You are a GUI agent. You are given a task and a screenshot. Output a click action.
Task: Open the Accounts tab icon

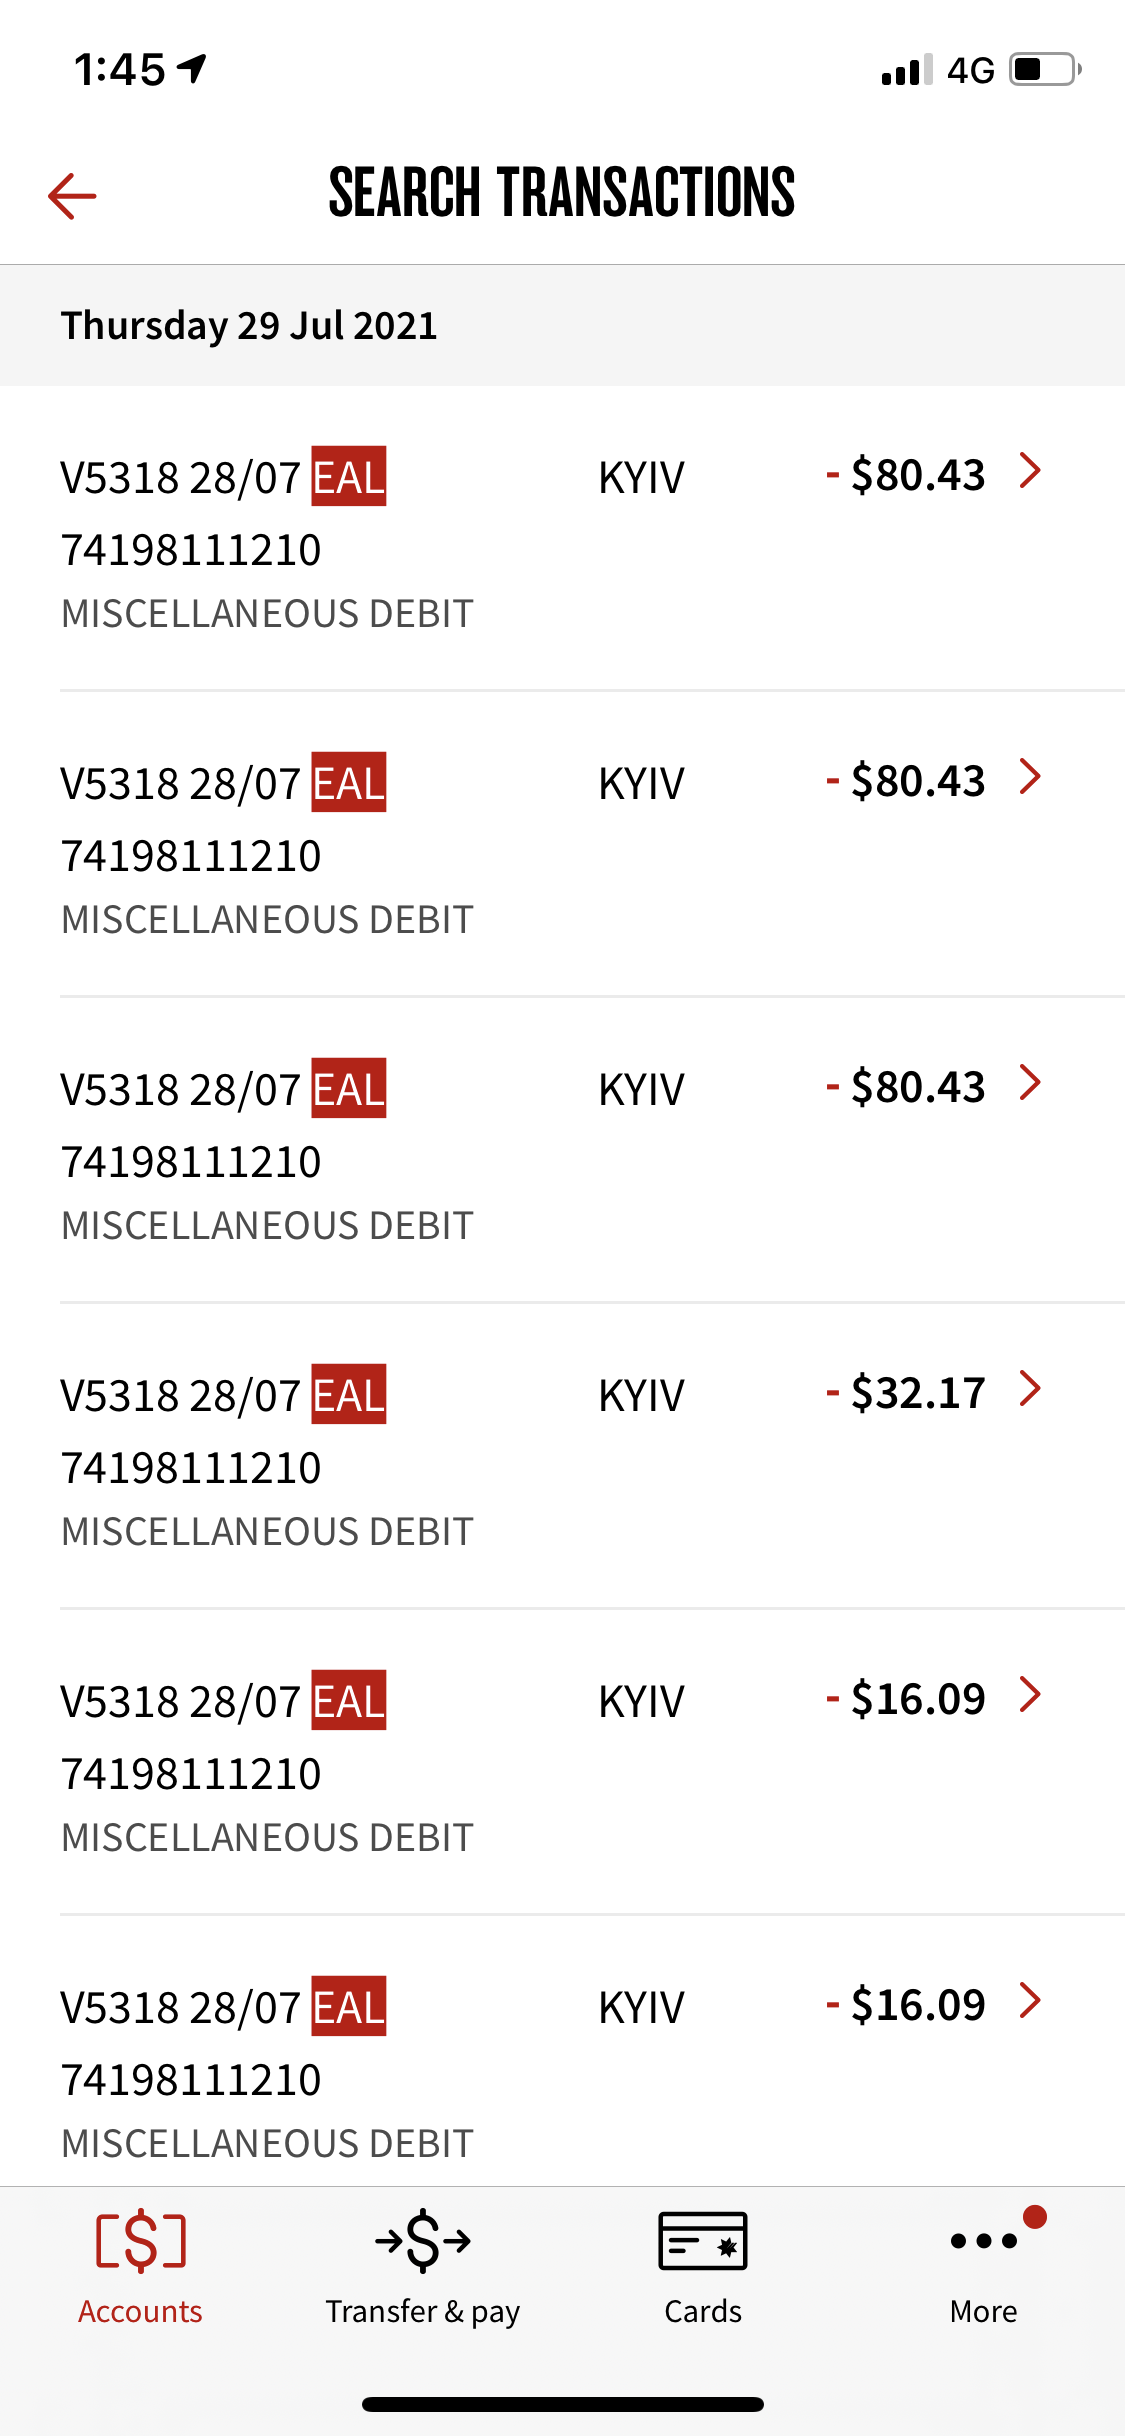pos(141,2241)
